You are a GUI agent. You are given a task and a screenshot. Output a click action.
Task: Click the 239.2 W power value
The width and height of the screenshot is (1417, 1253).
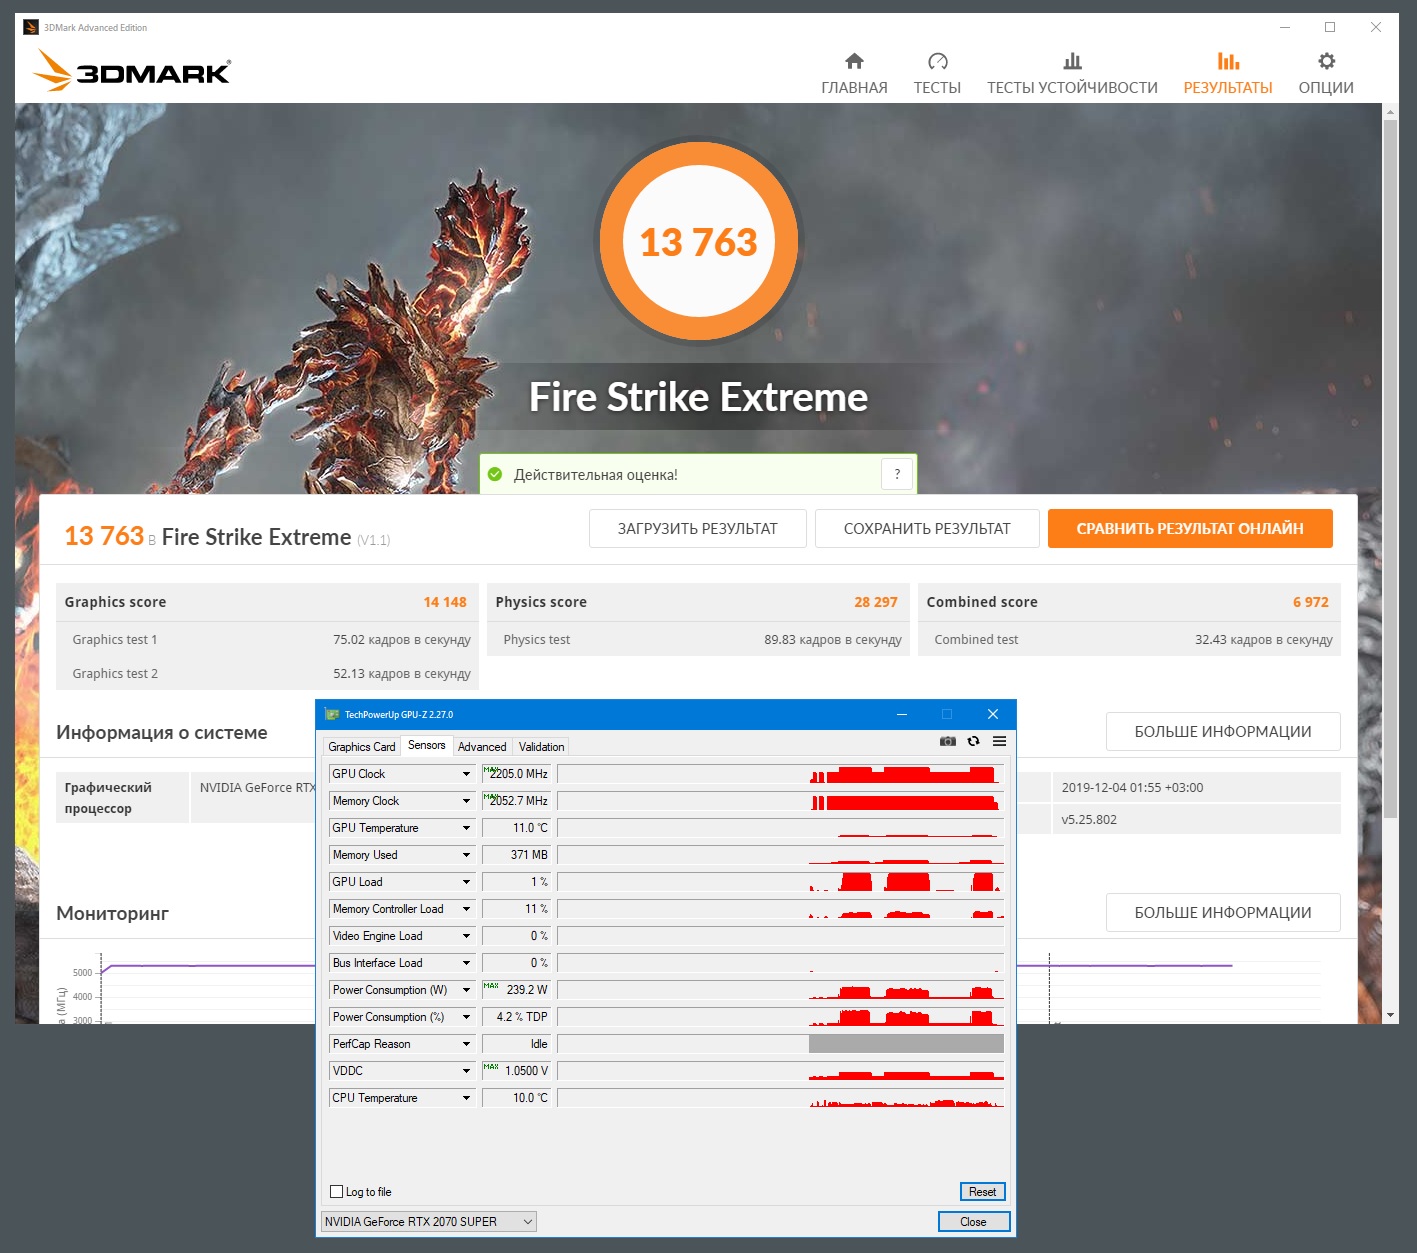pos(517,990)
